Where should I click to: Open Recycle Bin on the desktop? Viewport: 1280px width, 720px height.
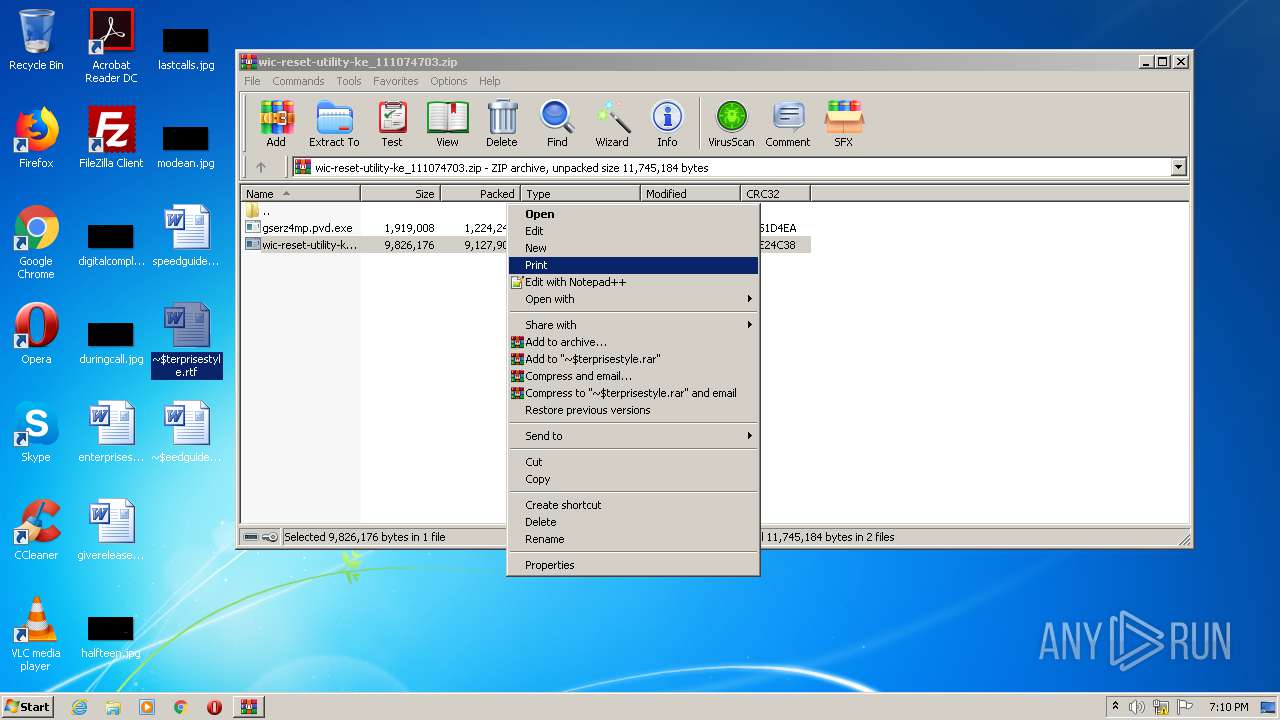point(36,40)
